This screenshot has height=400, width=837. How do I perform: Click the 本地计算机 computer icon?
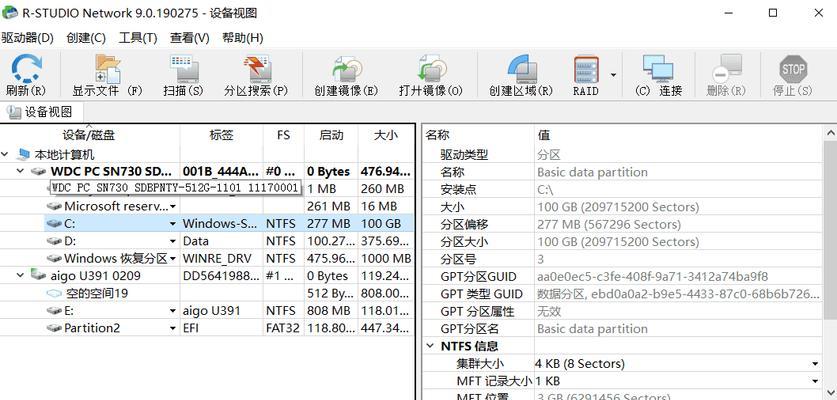pos(23,154)
